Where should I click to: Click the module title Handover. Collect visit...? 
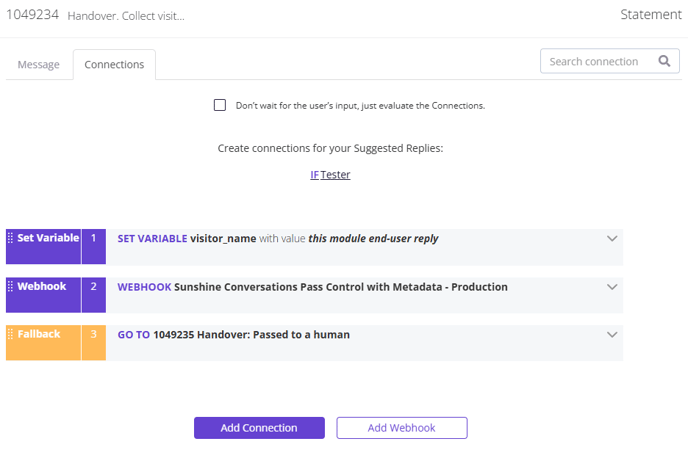[x=126, y=16]
